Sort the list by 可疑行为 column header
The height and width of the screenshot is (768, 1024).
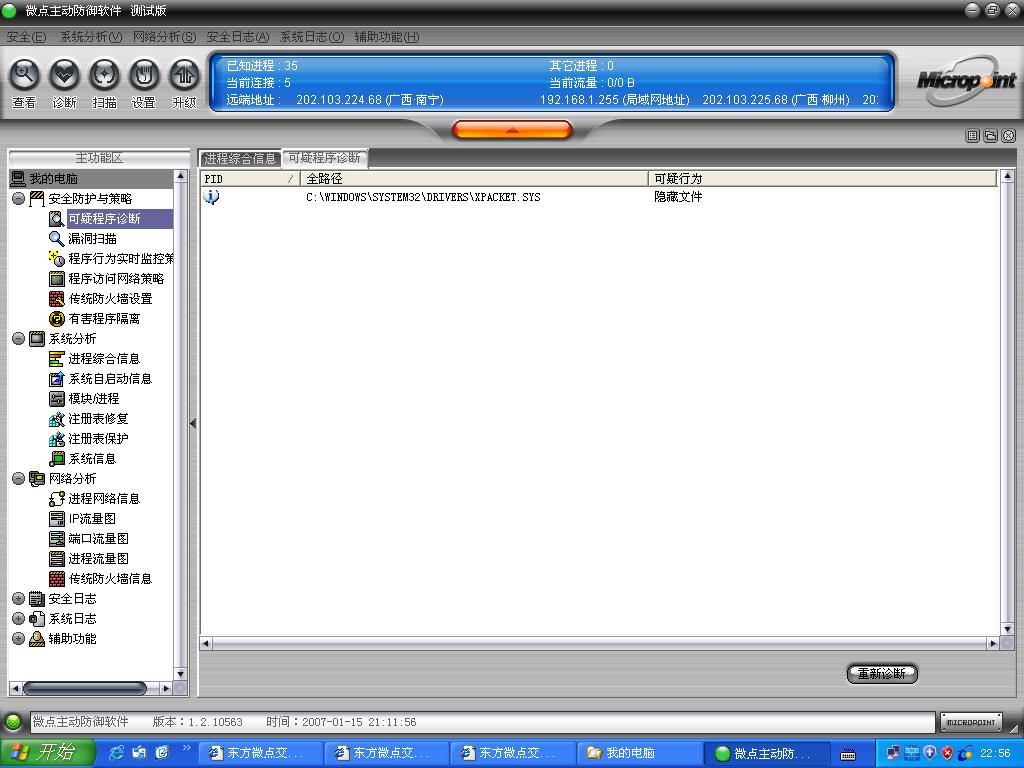(x=822, y=178)
